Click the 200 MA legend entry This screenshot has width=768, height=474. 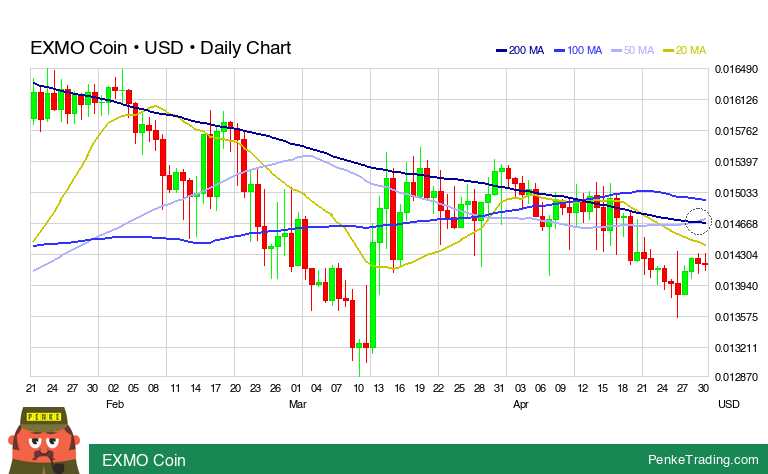pyautogui.click(x=520, y=50)
